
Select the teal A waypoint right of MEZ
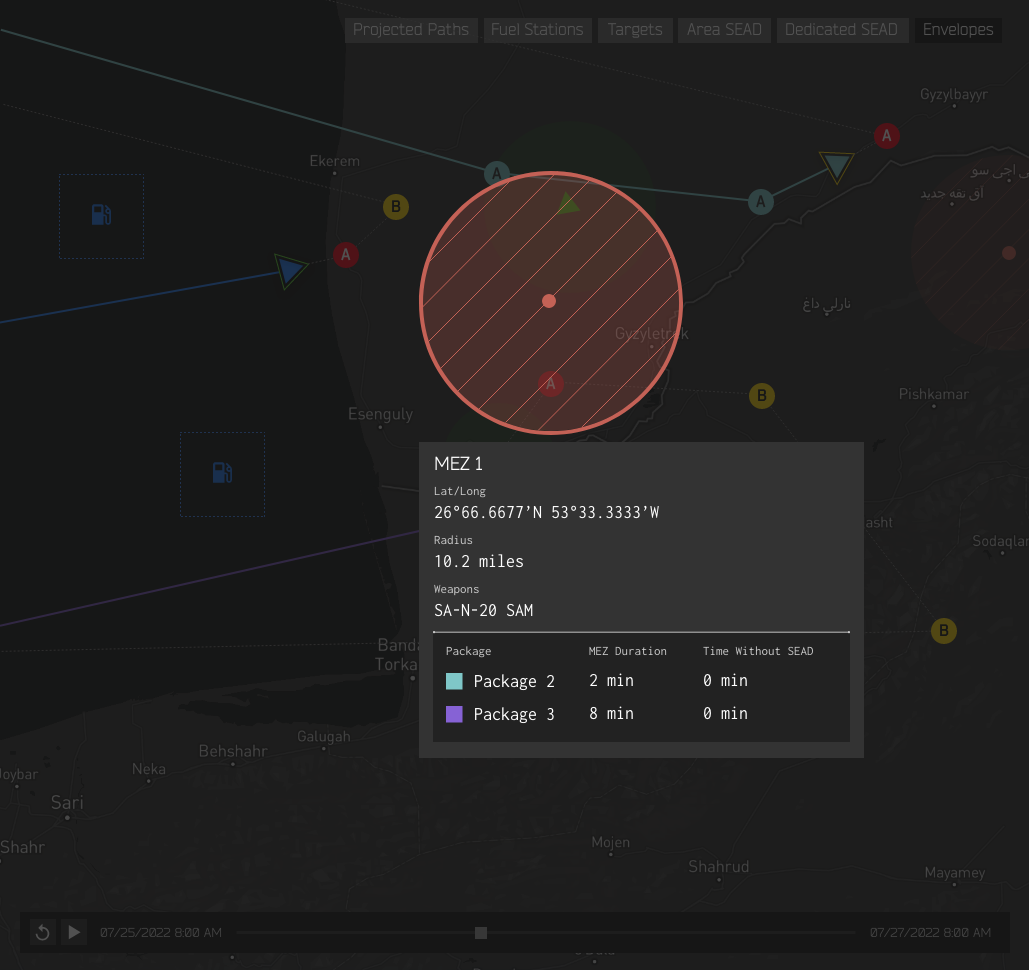pyautogui.click(x=761, y=201)
